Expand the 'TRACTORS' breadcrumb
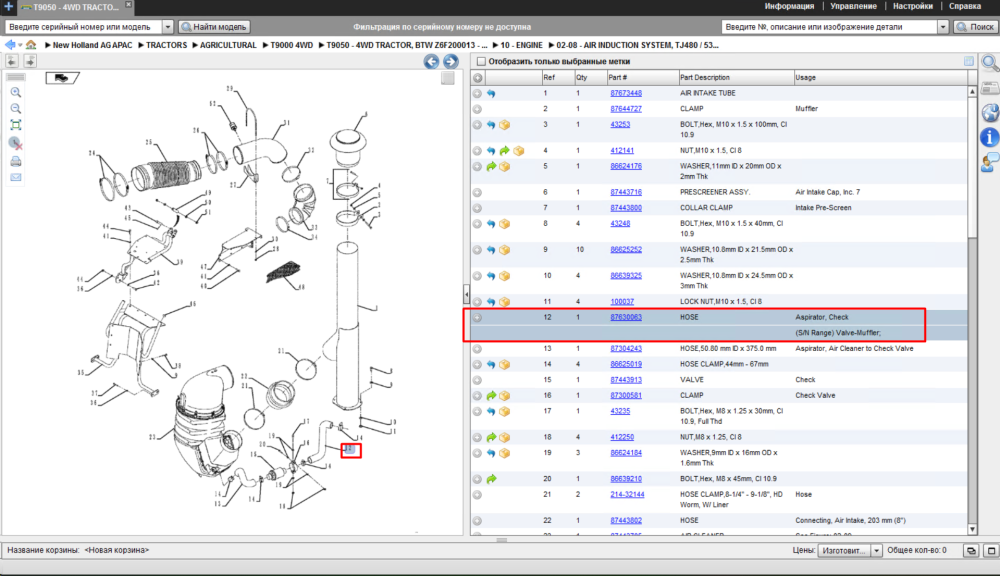 coord(141,45)
